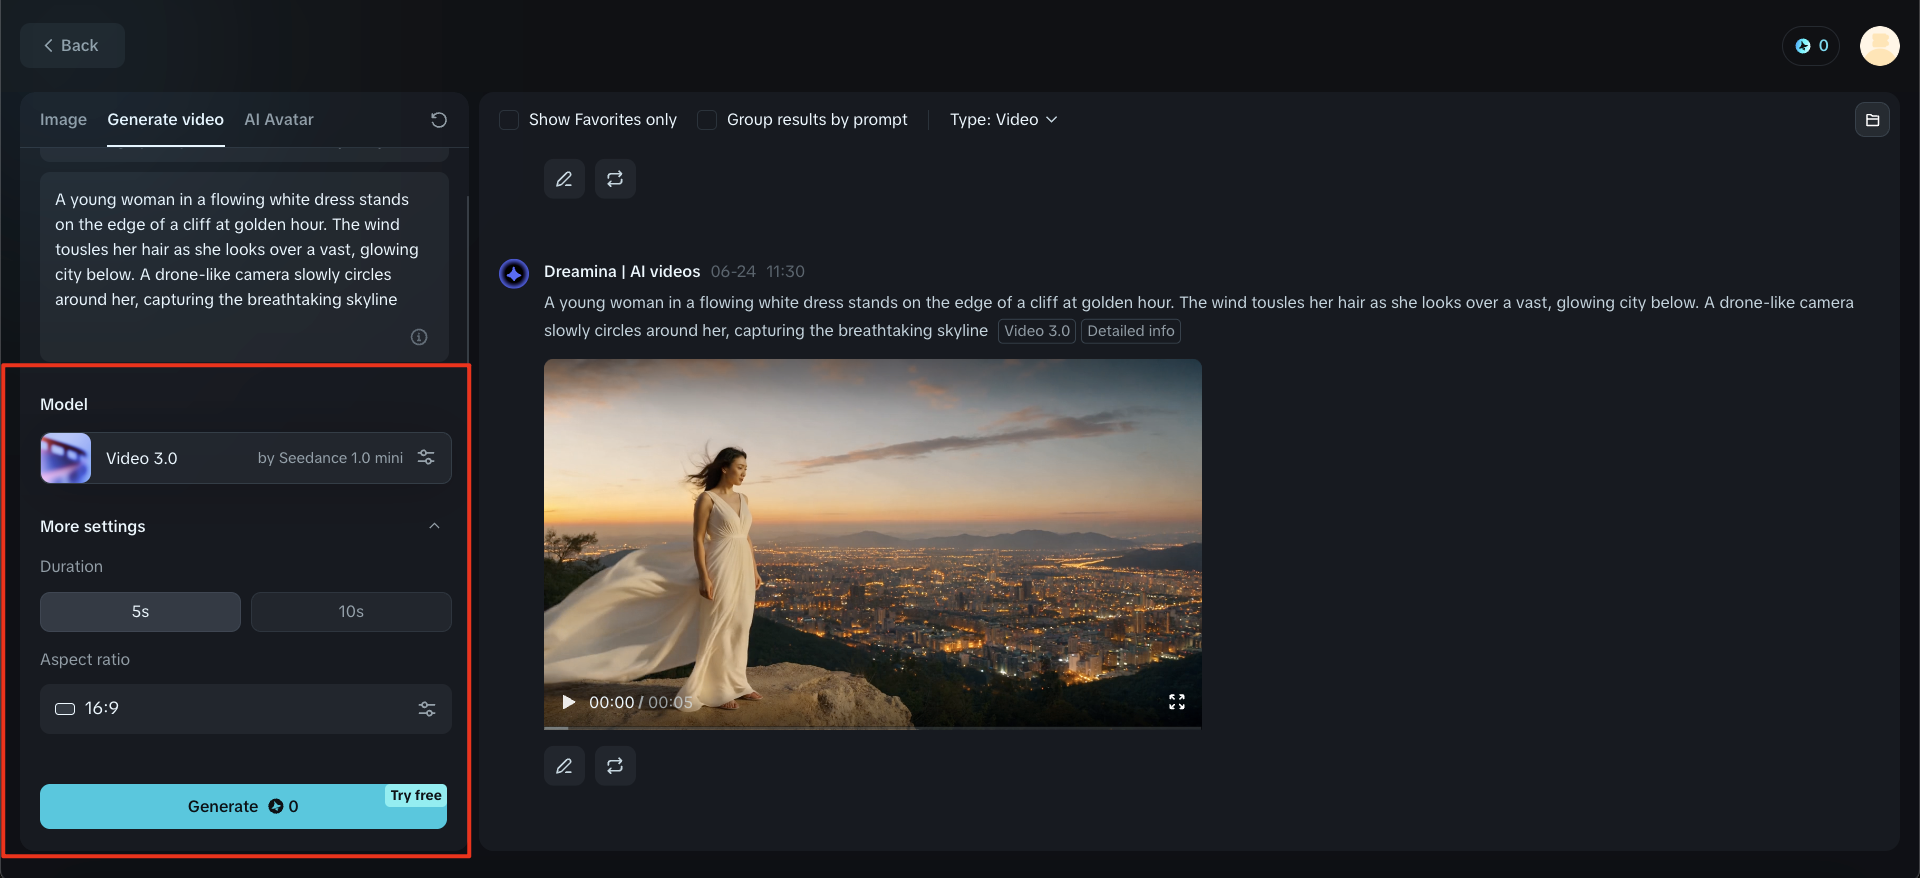The image size is (1920, 878).
Task: Play the generated video
Action: [568, 702]
